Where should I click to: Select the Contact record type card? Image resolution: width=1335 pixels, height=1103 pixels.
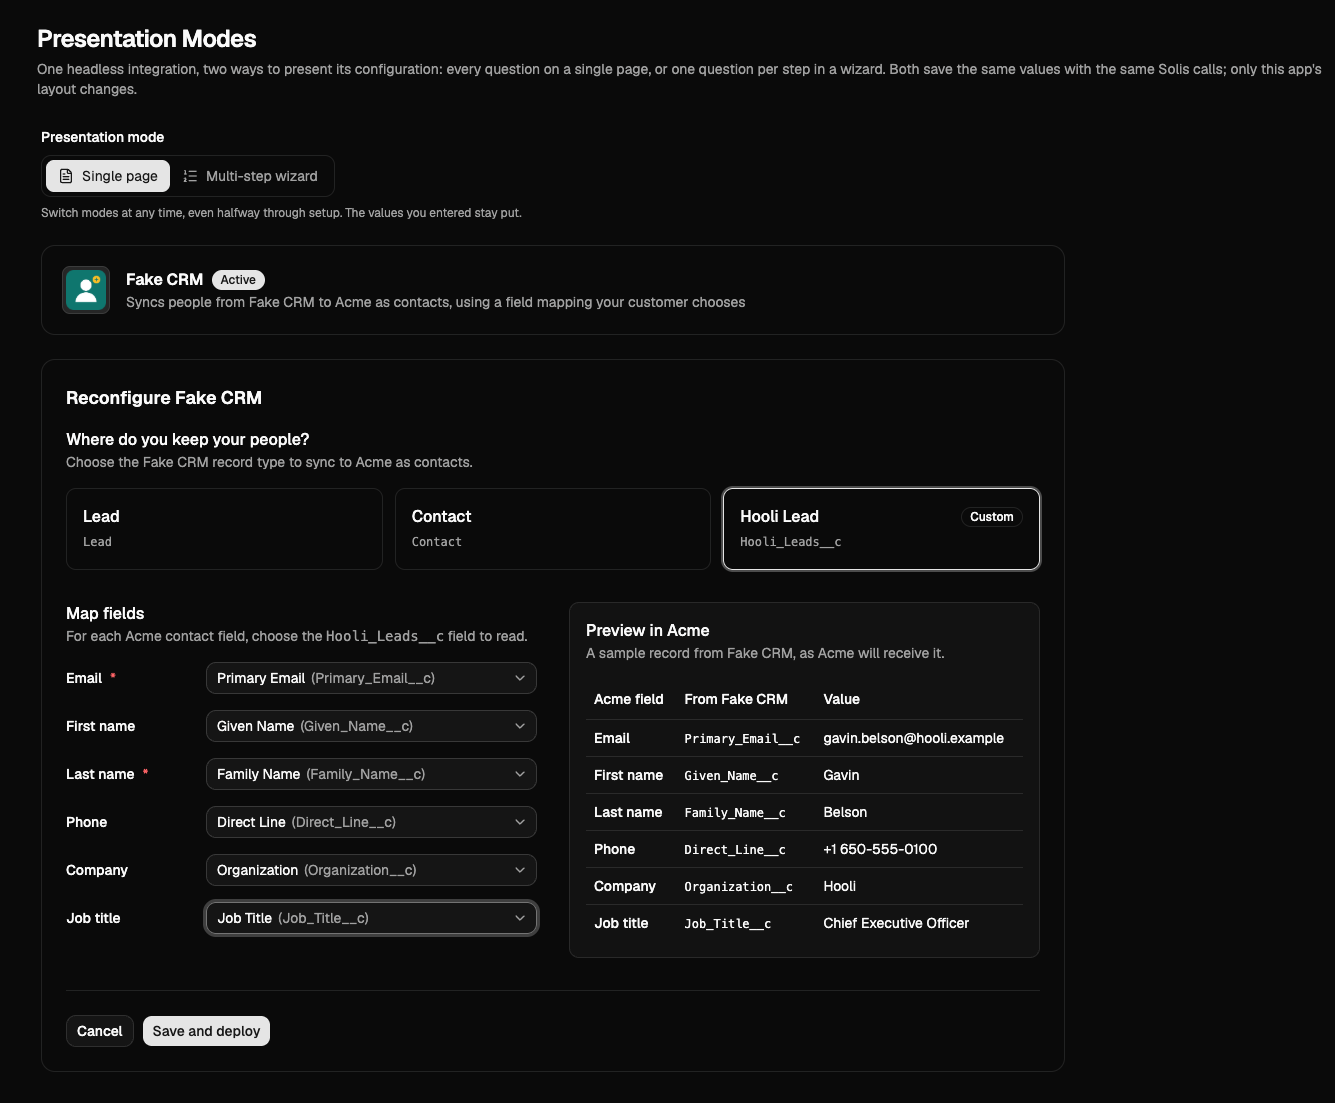tap(553, 529)
